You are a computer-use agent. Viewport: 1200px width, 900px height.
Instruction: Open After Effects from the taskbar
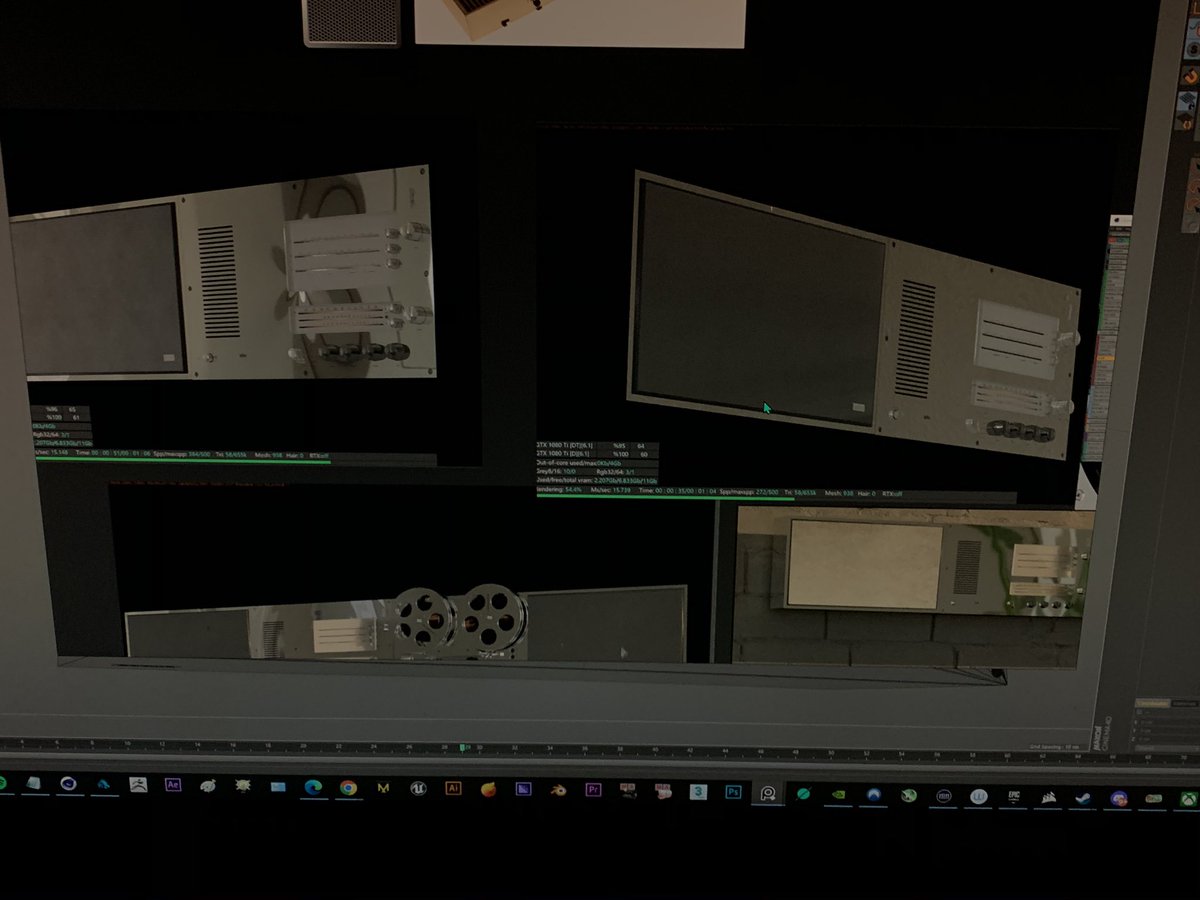[x=173, y=784]
